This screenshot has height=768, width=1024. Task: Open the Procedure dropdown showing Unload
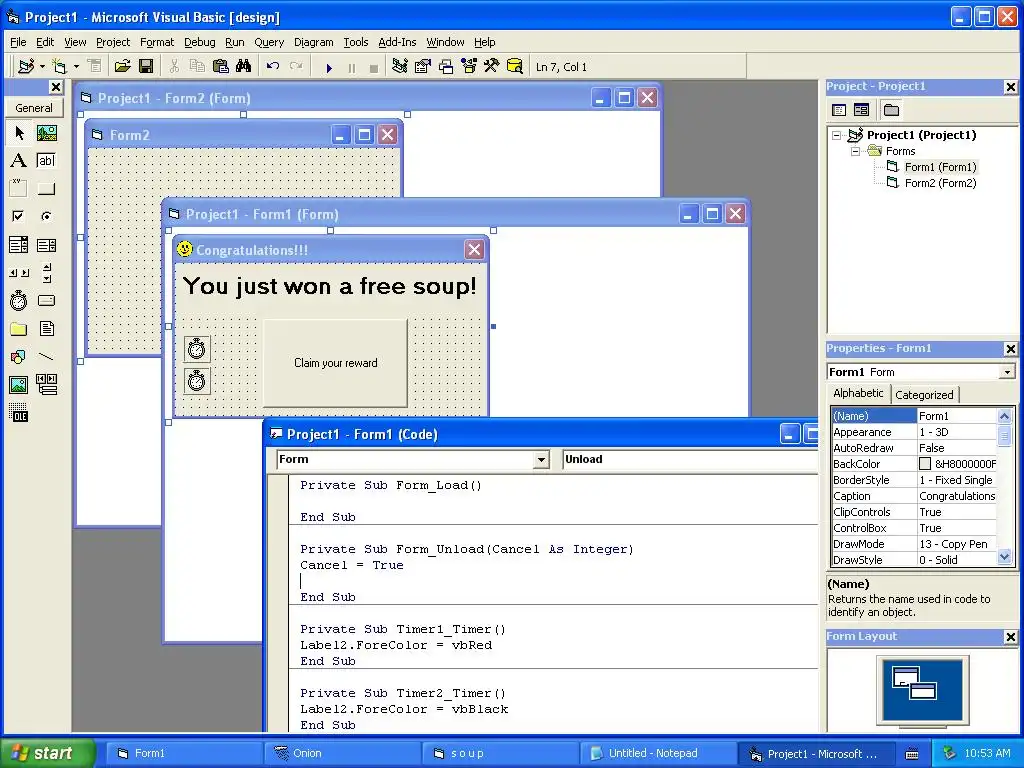click(x=690, y=459)
